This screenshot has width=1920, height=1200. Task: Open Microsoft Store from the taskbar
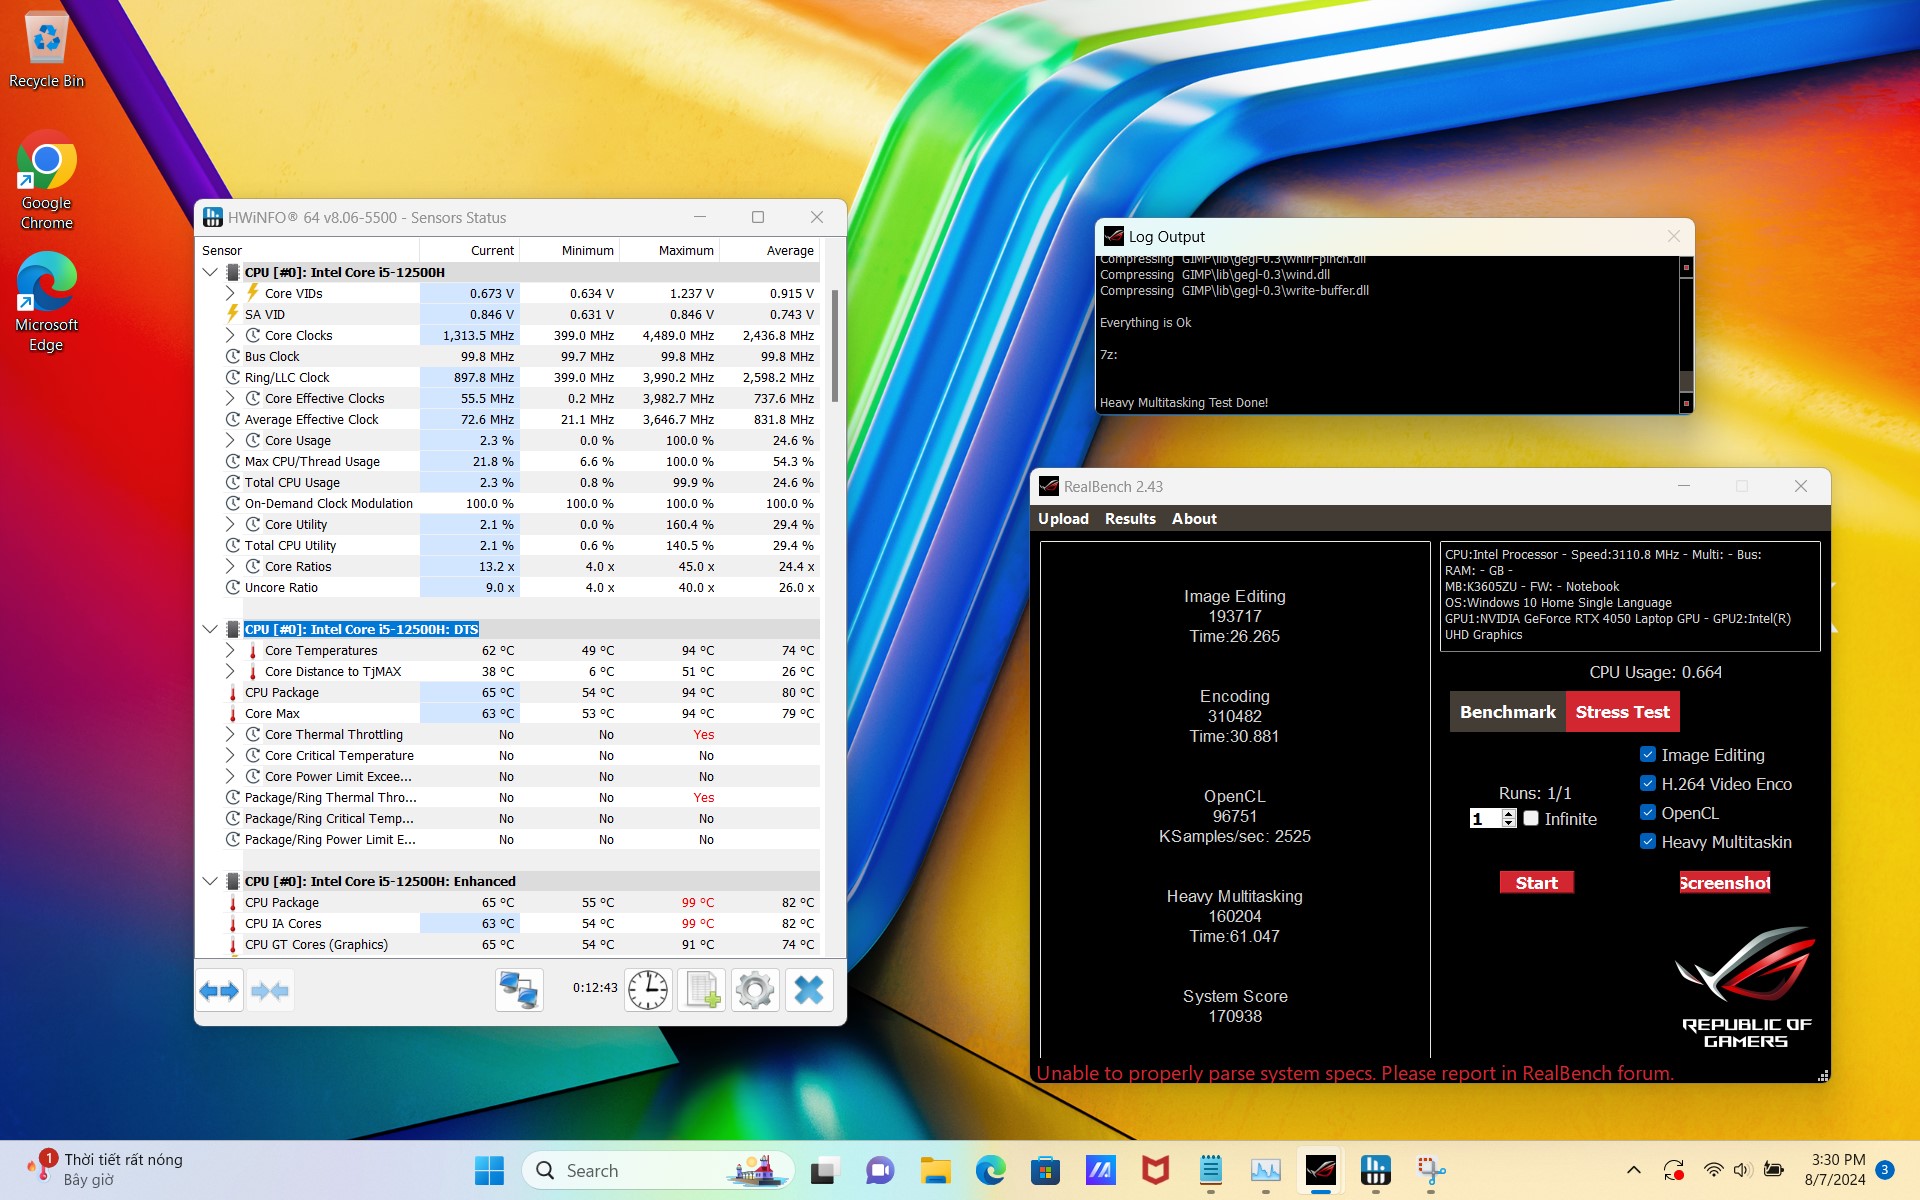1045,1170
